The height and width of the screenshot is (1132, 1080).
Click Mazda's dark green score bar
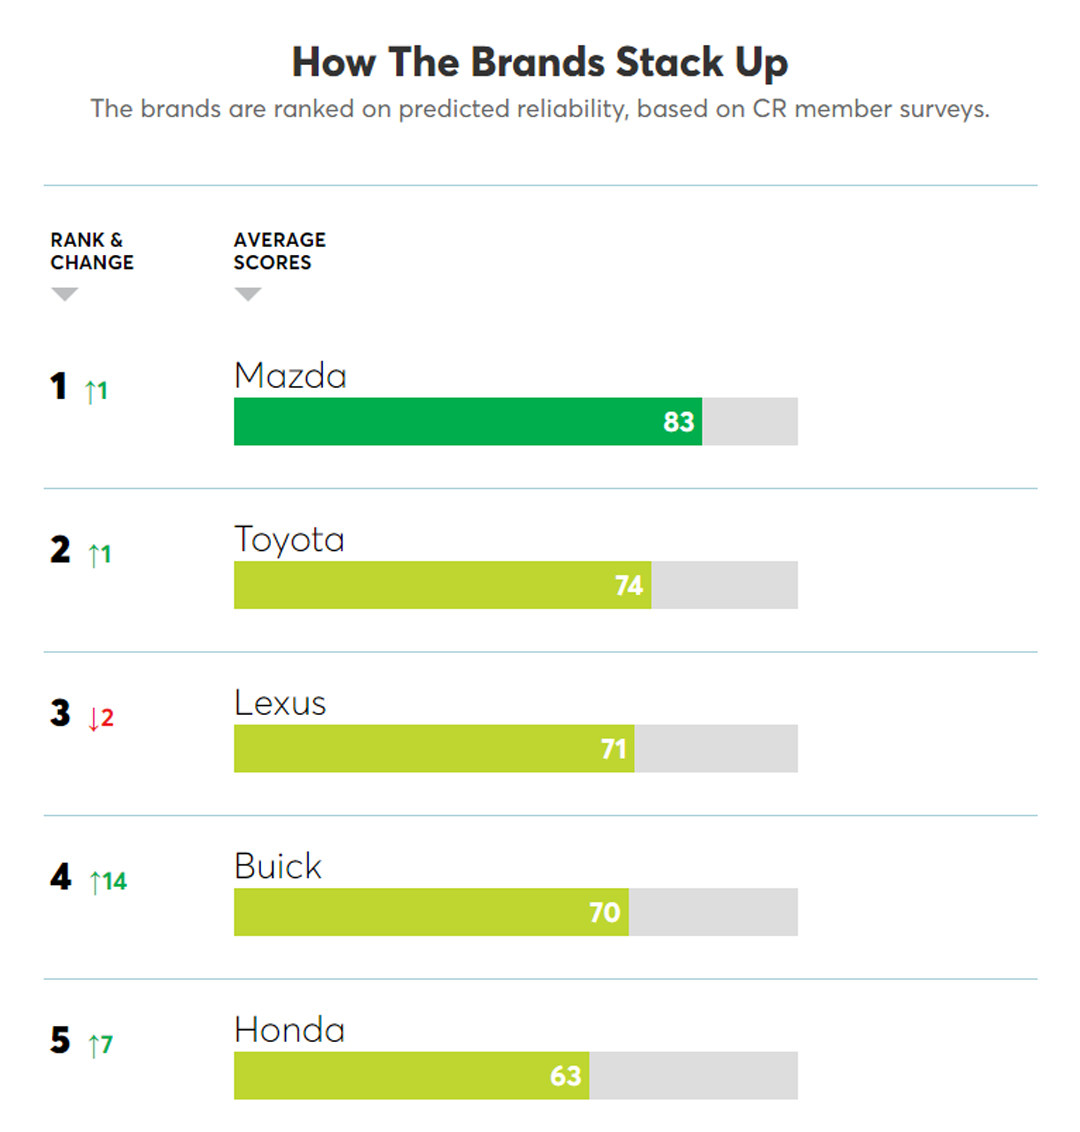pos(467,422)
